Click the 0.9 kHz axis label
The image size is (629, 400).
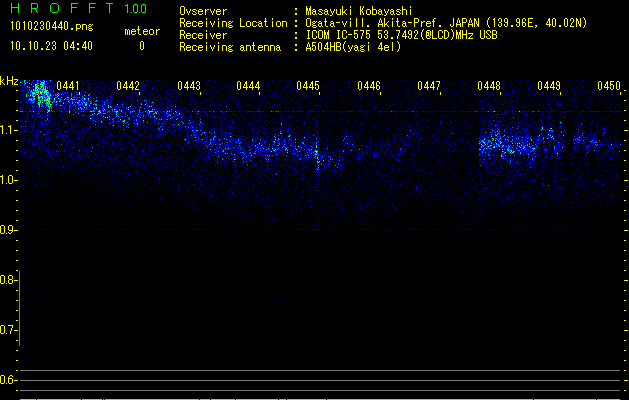[x=8, y=230]
